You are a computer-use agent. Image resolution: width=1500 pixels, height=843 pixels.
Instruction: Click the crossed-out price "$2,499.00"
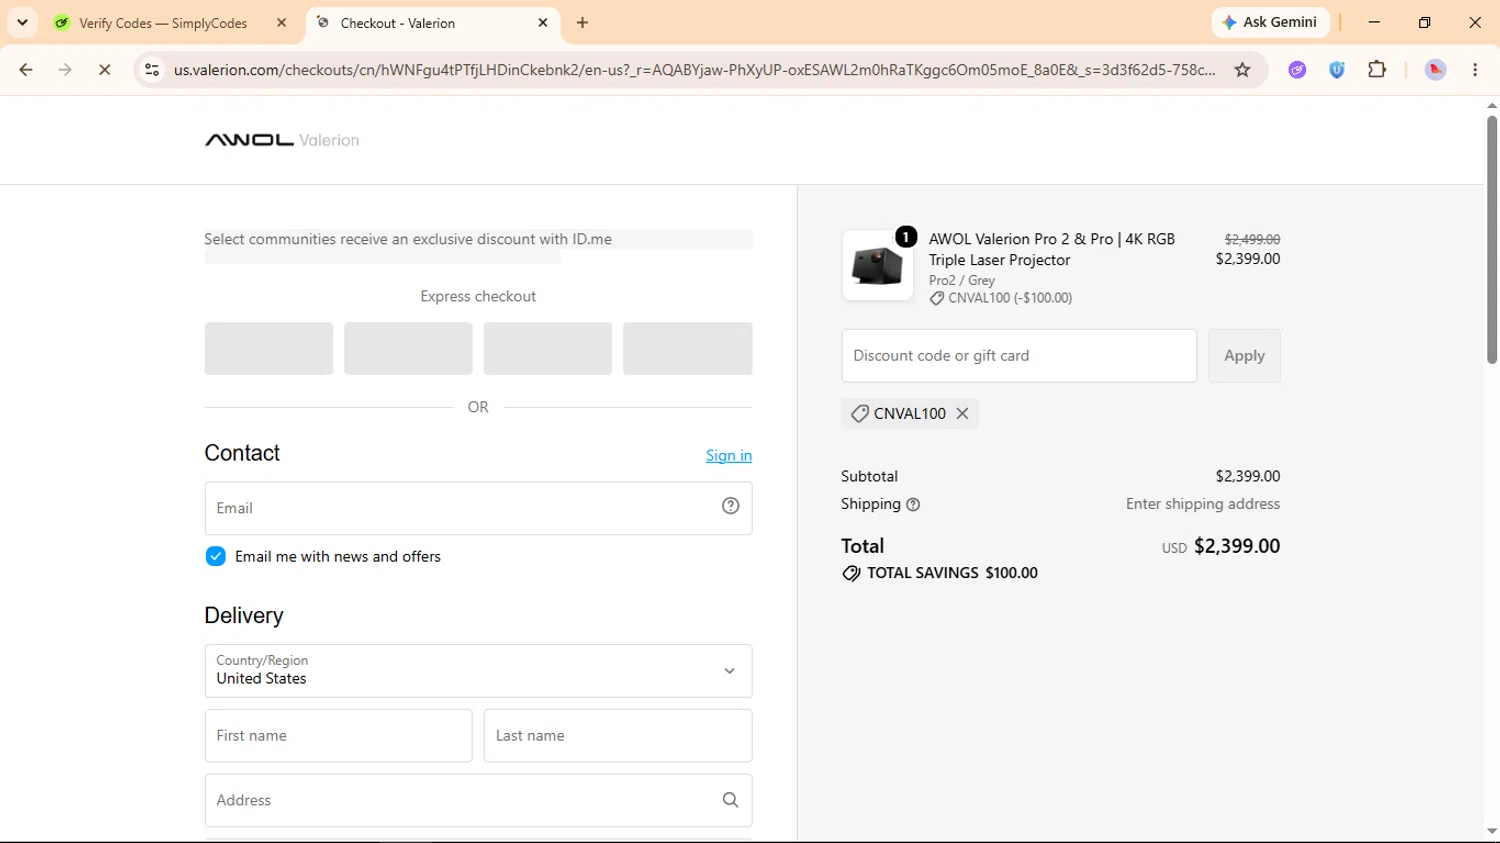click(1252, 239)
